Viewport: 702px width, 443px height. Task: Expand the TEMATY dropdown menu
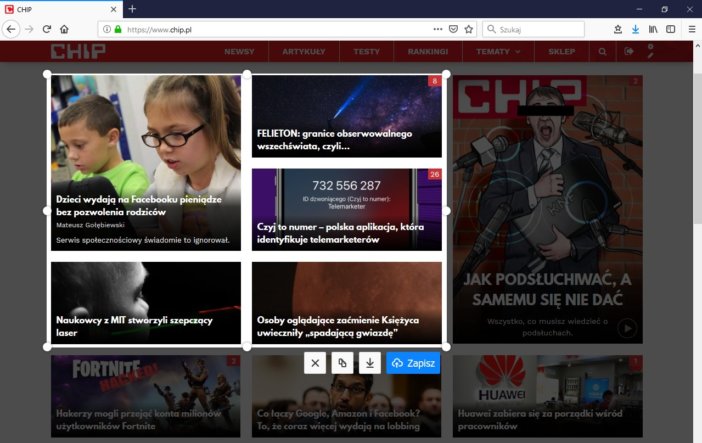point(498,52)
